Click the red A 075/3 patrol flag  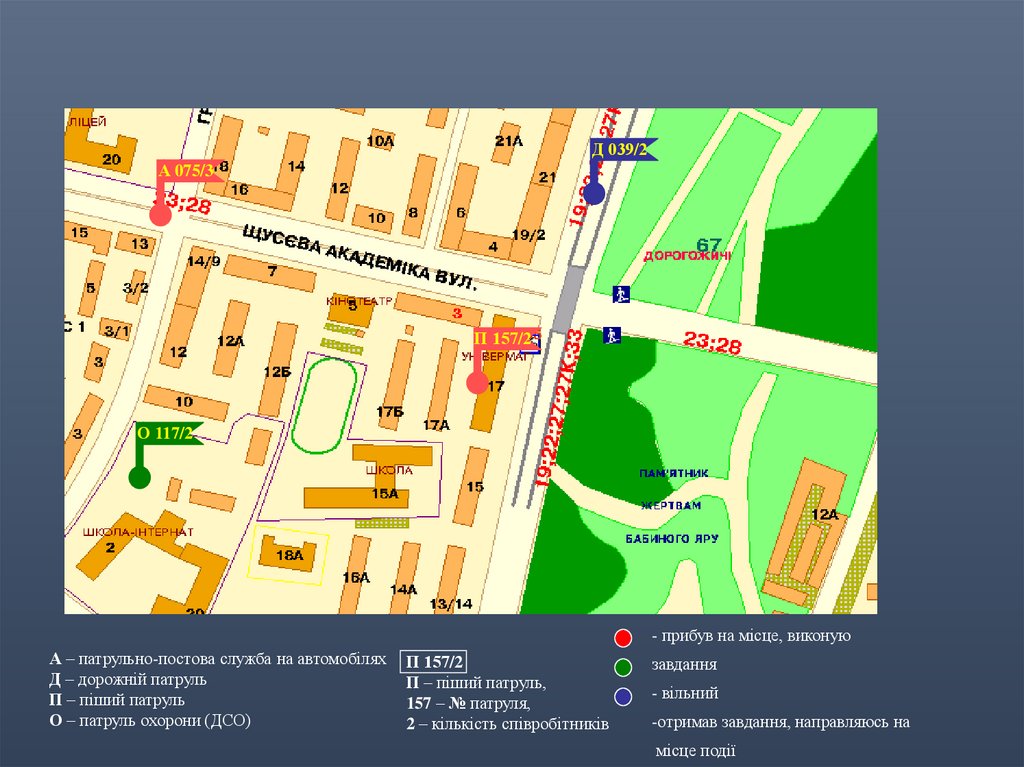click(x=185, y=171)
